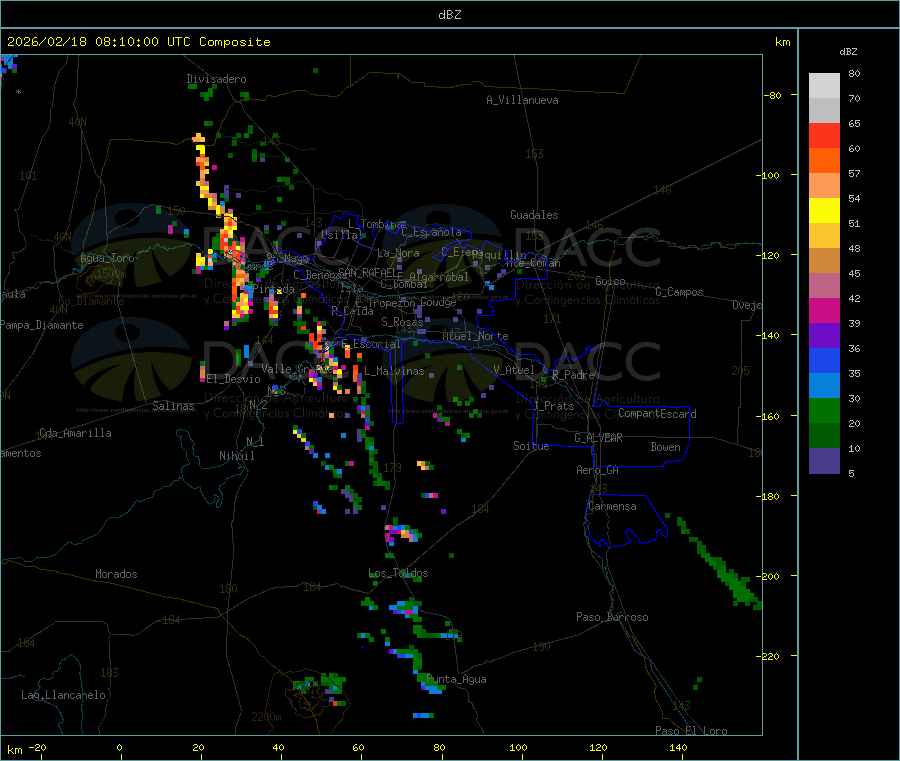Click the Bowen map label
The image size is (900, 761).
666,447
